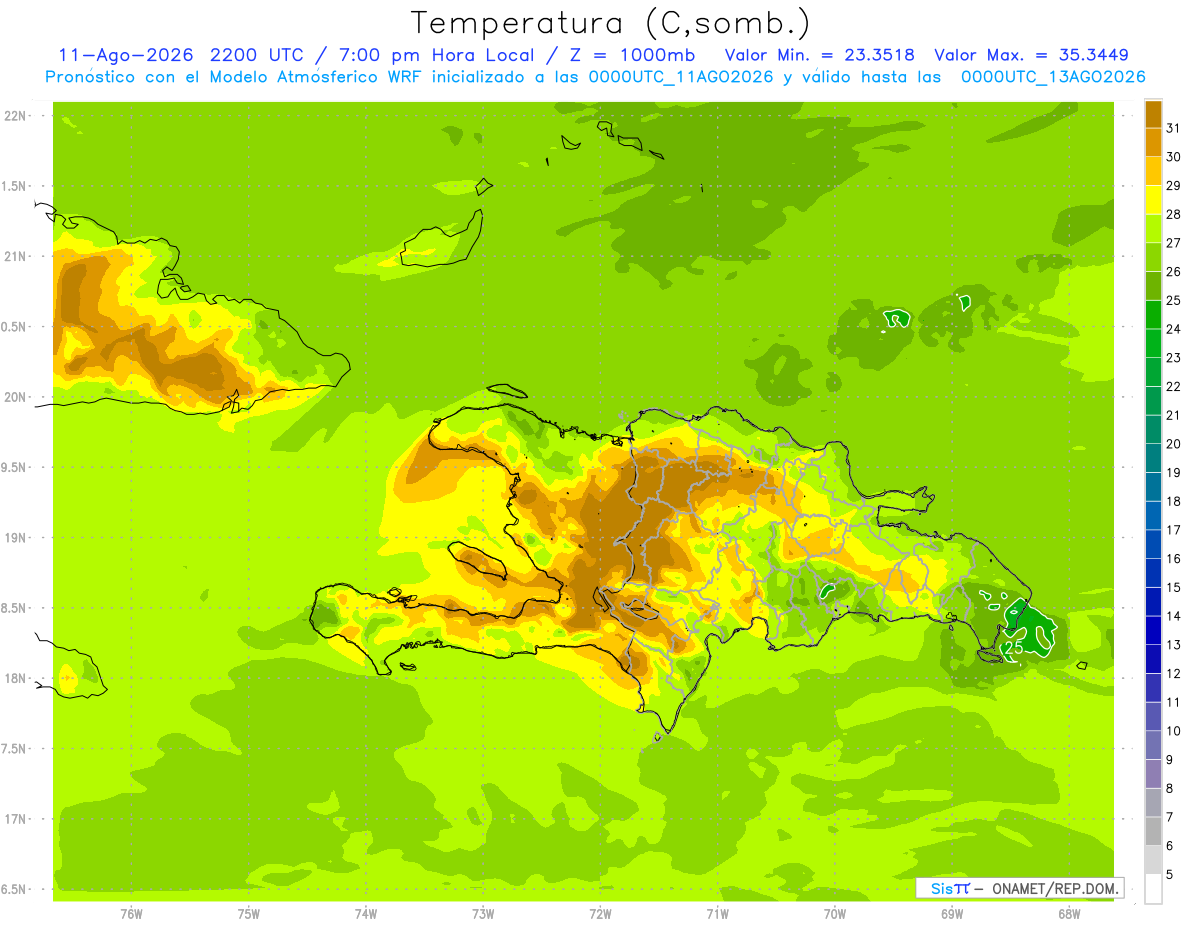Viewport: 1200px width, 927px height.
Task: Click the longitude axis label "70W"
Action: pyautogui.click(x=835, y=914)
